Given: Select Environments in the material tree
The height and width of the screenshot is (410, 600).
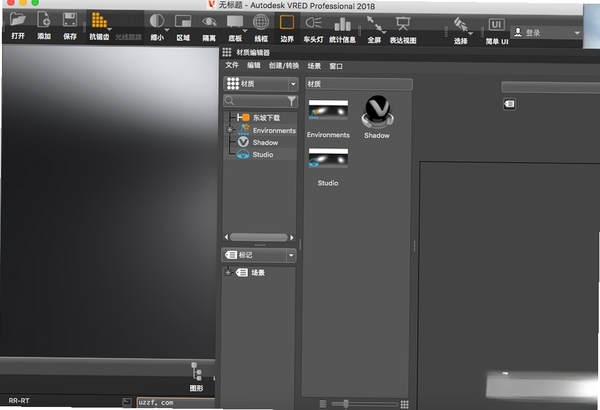Looking at the screenshot, I should click(274, 131).
